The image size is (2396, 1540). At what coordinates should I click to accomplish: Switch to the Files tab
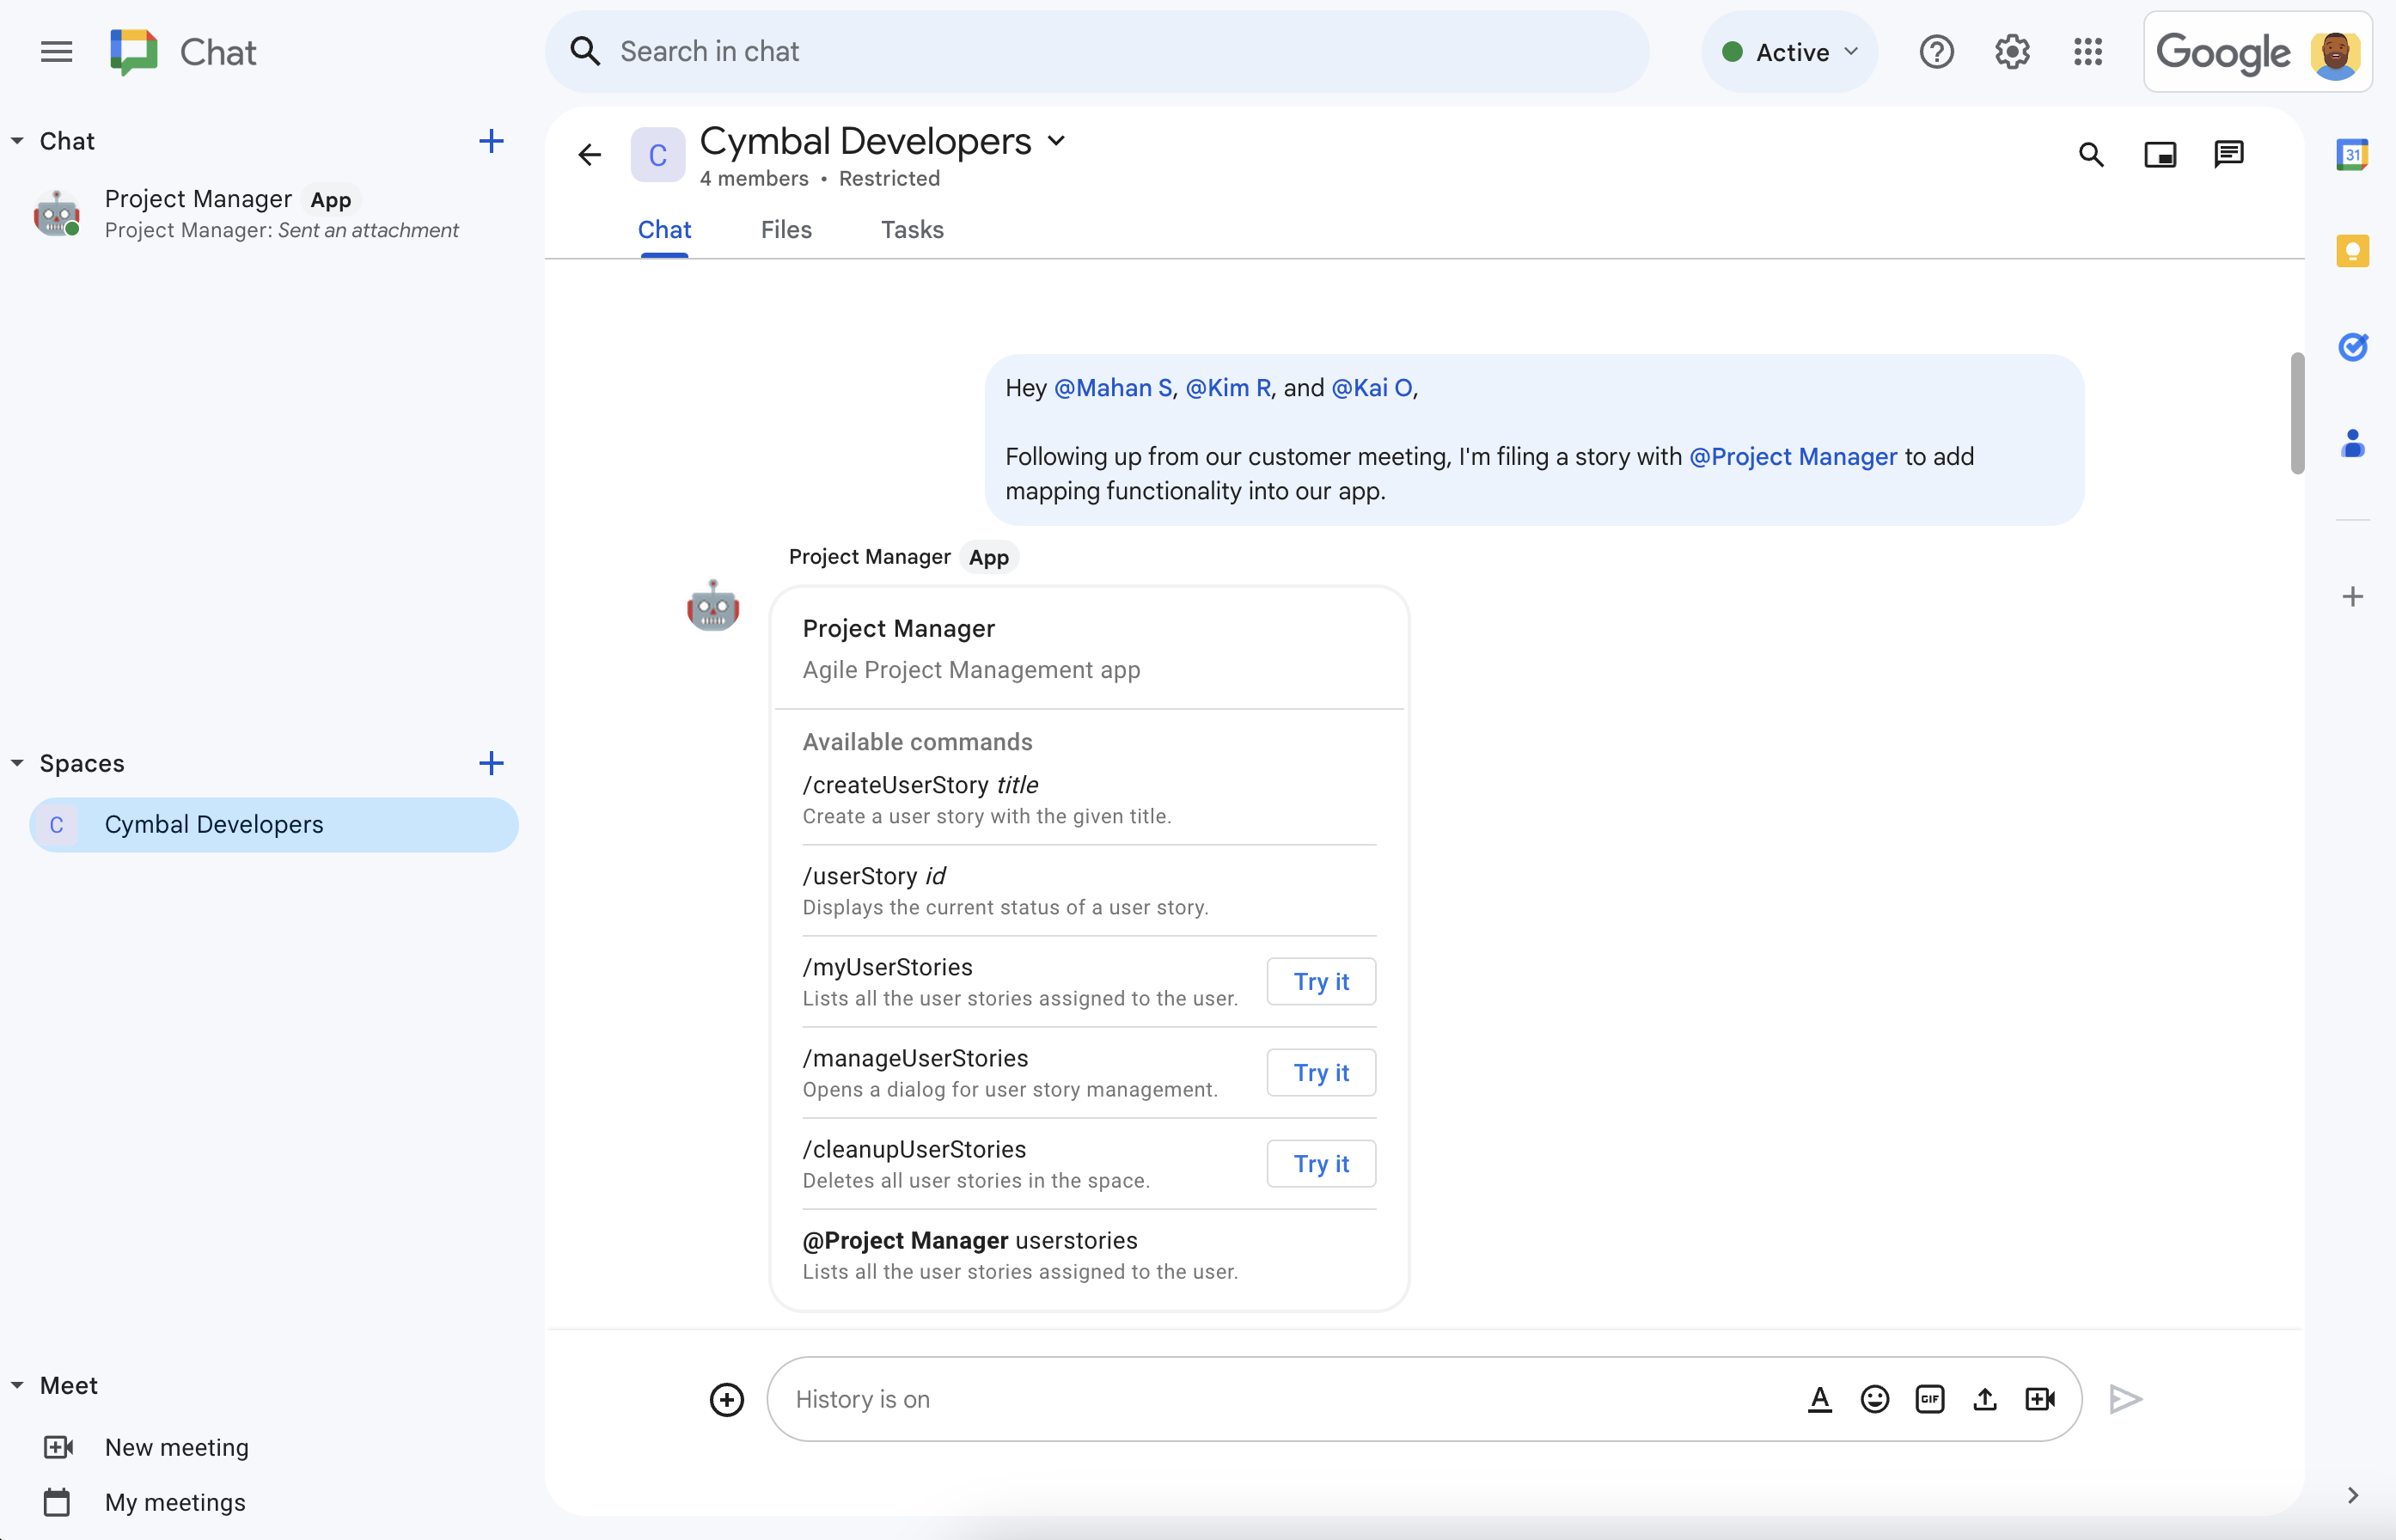point(785,229)
